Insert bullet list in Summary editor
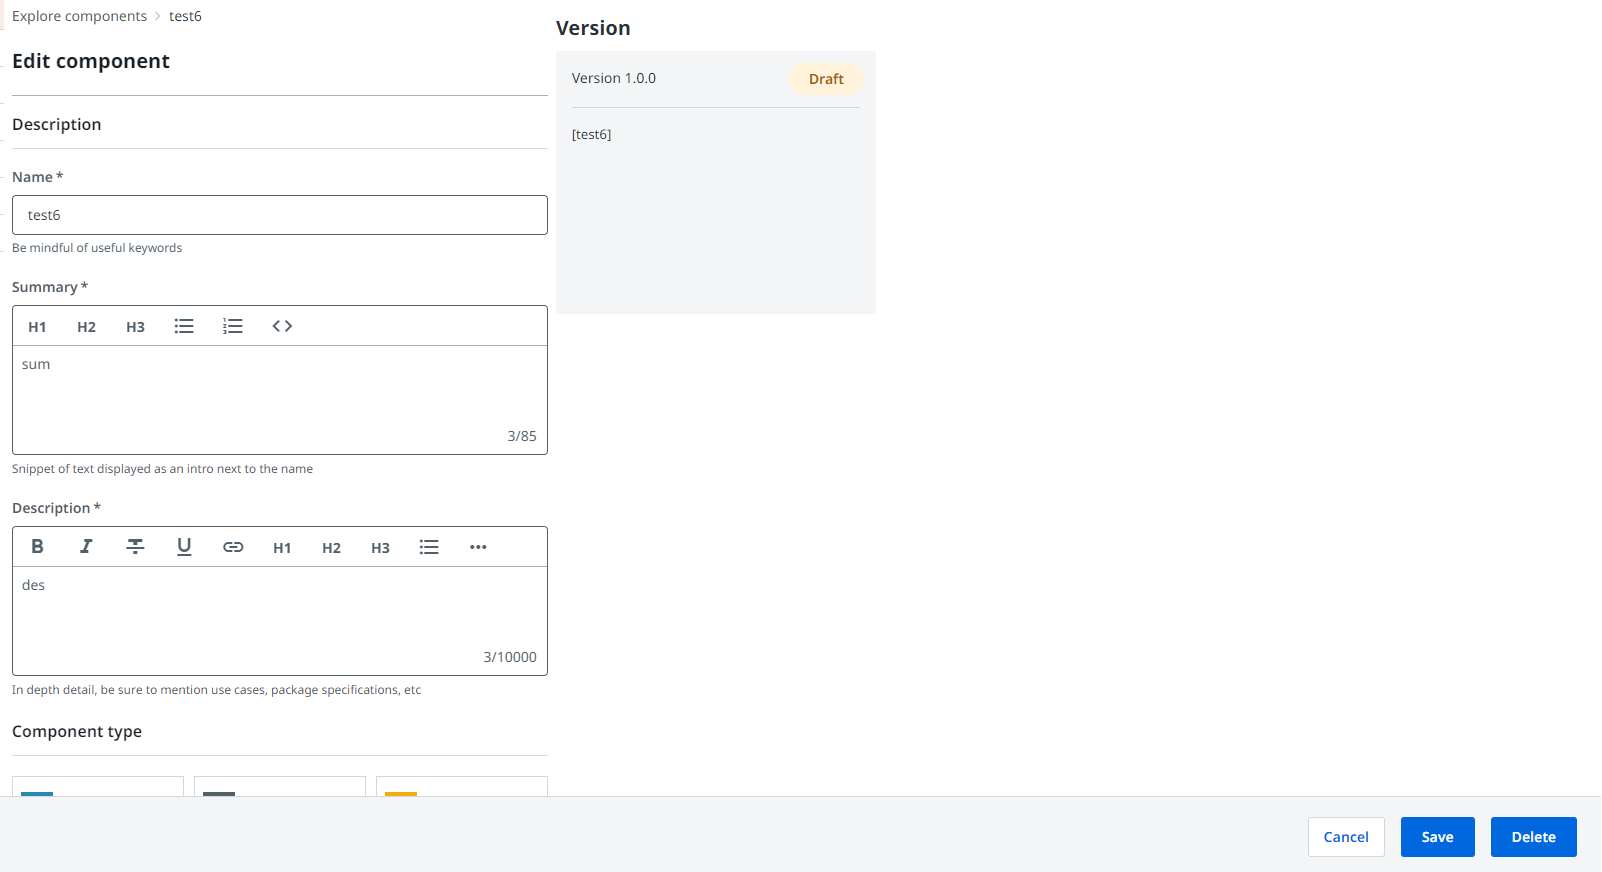Image resolution: width=1602 pixels, height=872 pixels. click(184, 327)
